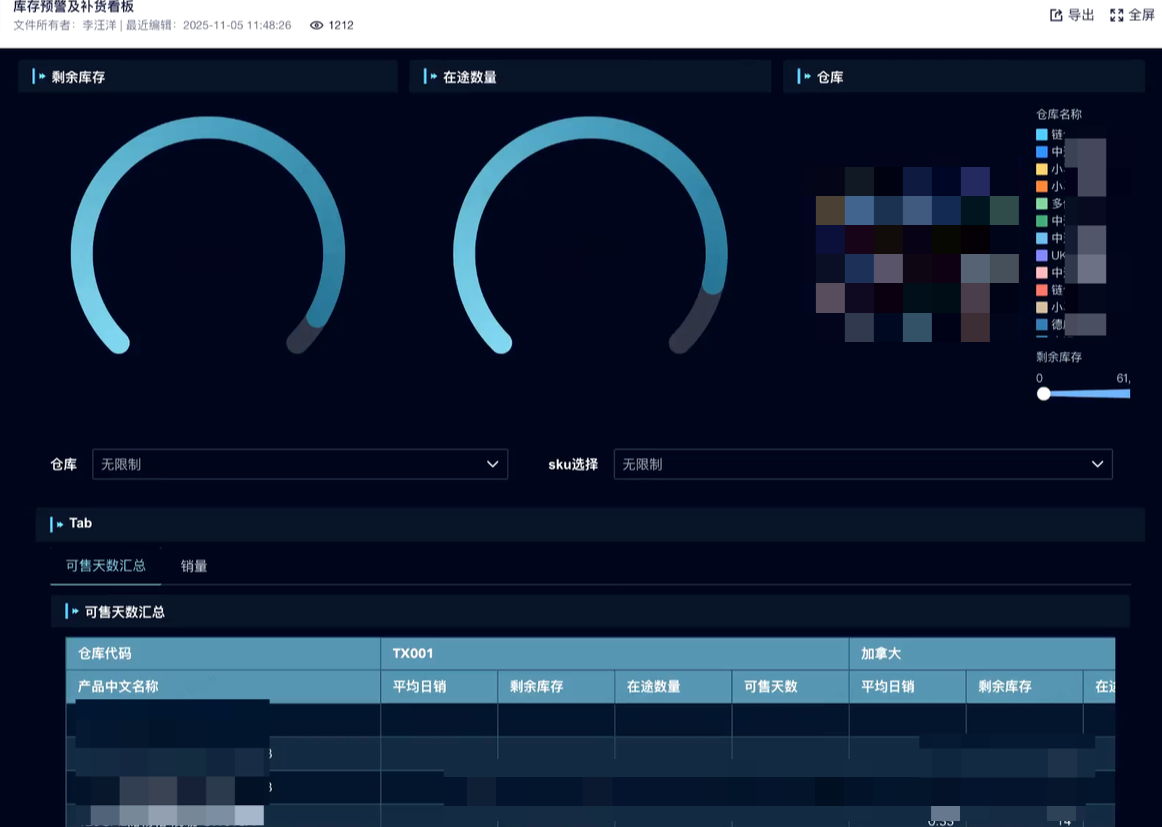The width and height of the screenshot is (1162, 827).
Task: Click the arrow icon beside 在途数量 header
Action: 432,77
